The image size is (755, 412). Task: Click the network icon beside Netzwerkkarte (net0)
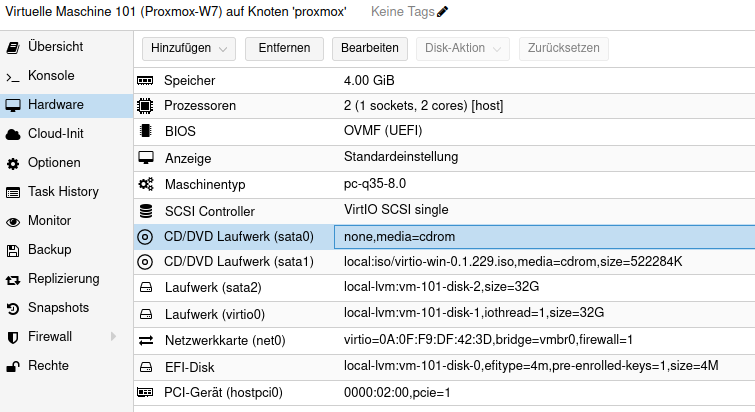(145, 340)
